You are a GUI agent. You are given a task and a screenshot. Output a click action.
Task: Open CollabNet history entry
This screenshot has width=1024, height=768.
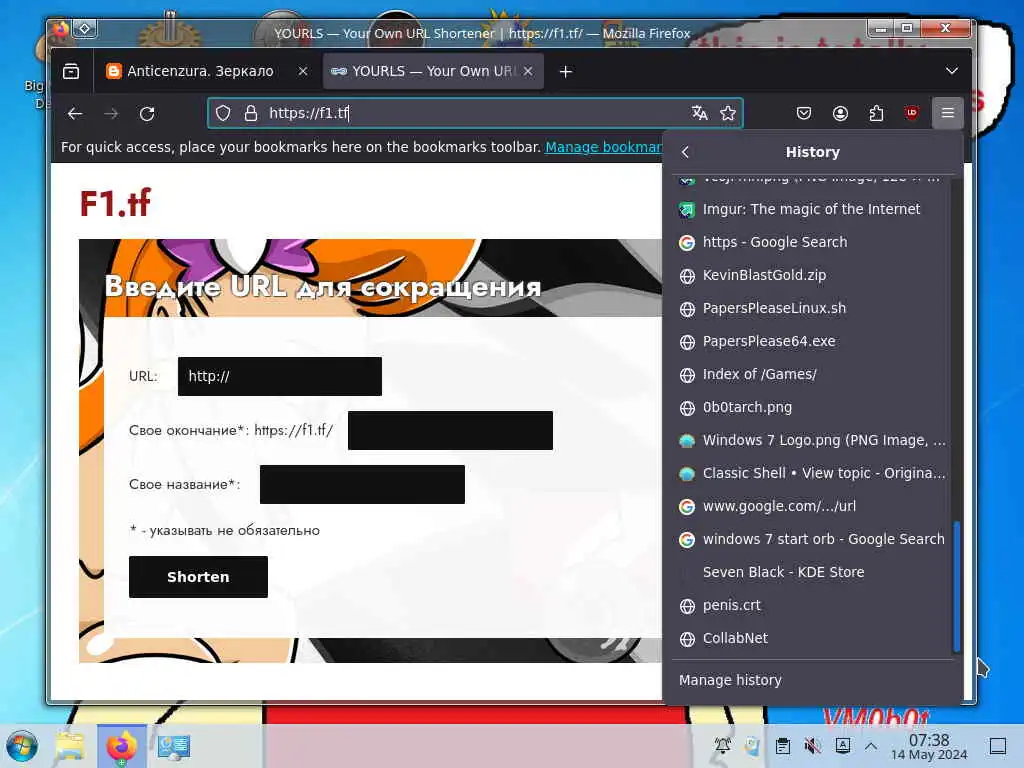click(812, 638)
